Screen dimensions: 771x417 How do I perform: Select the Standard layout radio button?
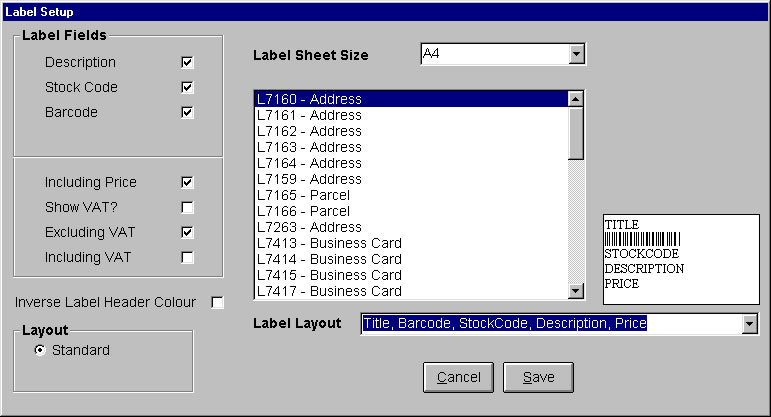(40, 350)
